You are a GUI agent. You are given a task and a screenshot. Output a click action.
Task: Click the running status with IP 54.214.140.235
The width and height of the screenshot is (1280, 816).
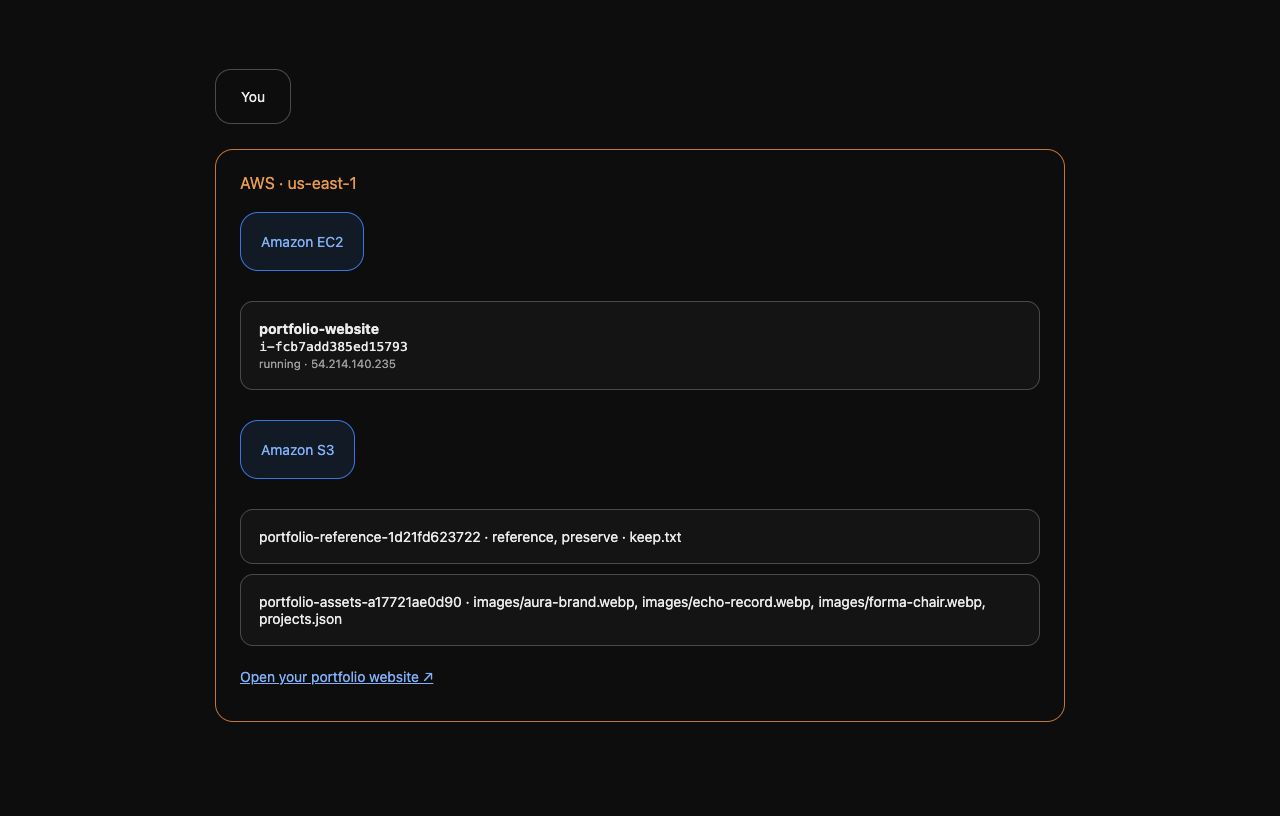(327, 364)
